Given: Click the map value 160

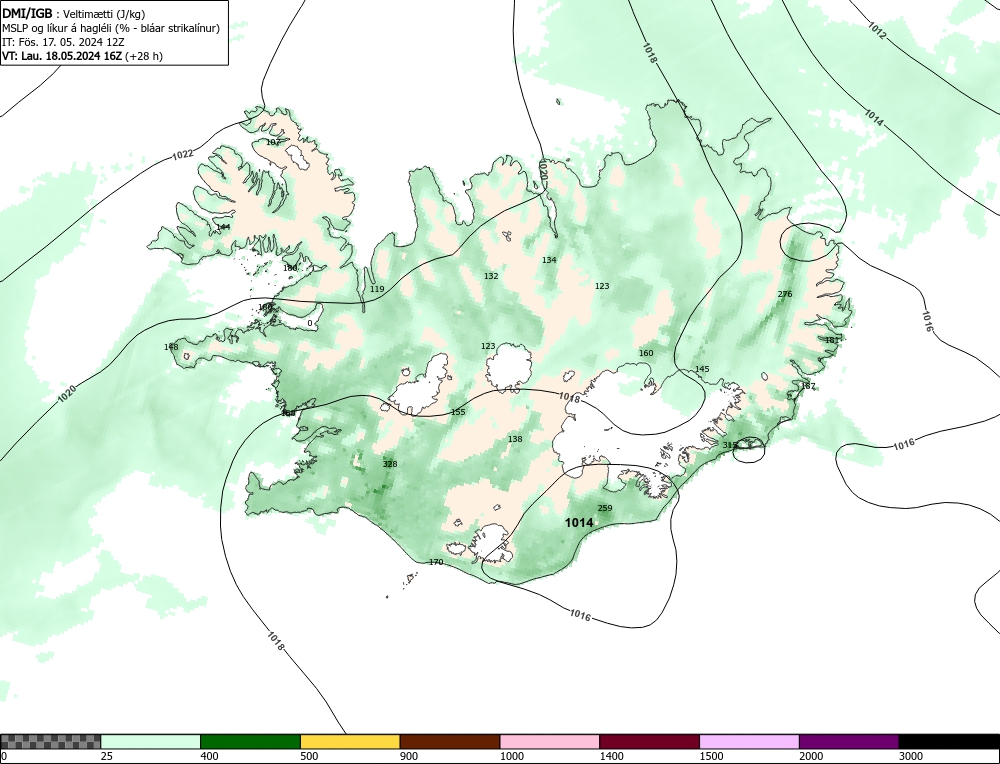Looking at the screenshot, I should tap(646, 353).
